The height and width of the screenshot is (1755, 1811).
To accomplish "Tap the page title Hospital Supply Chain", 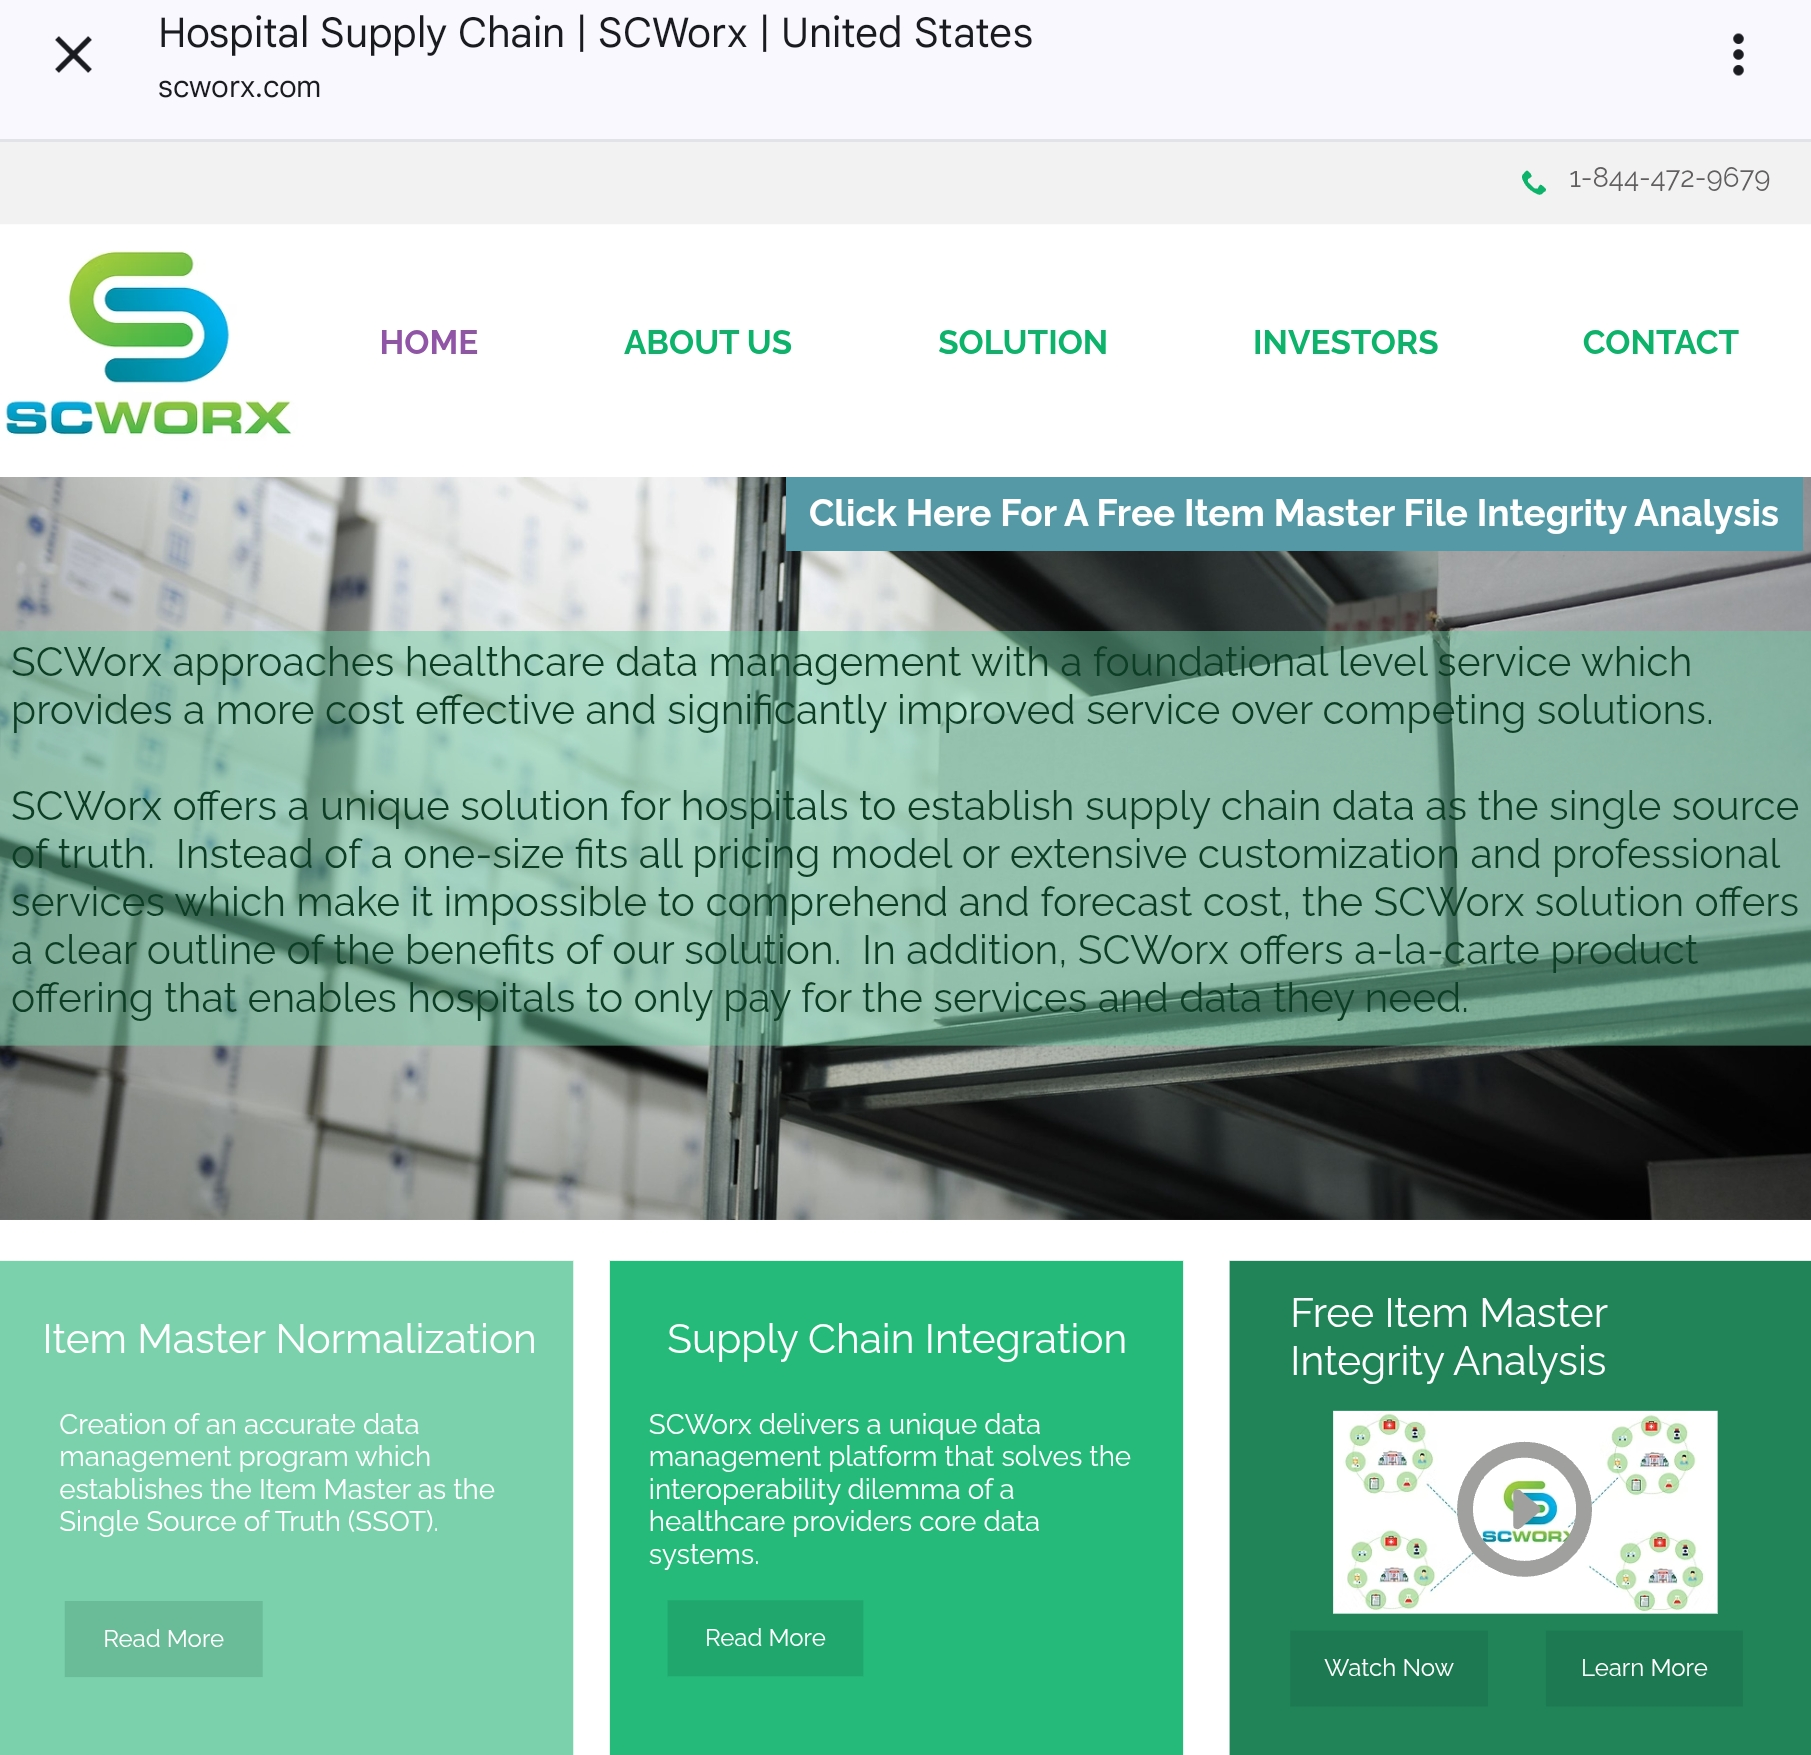I will tap(595, 34).
